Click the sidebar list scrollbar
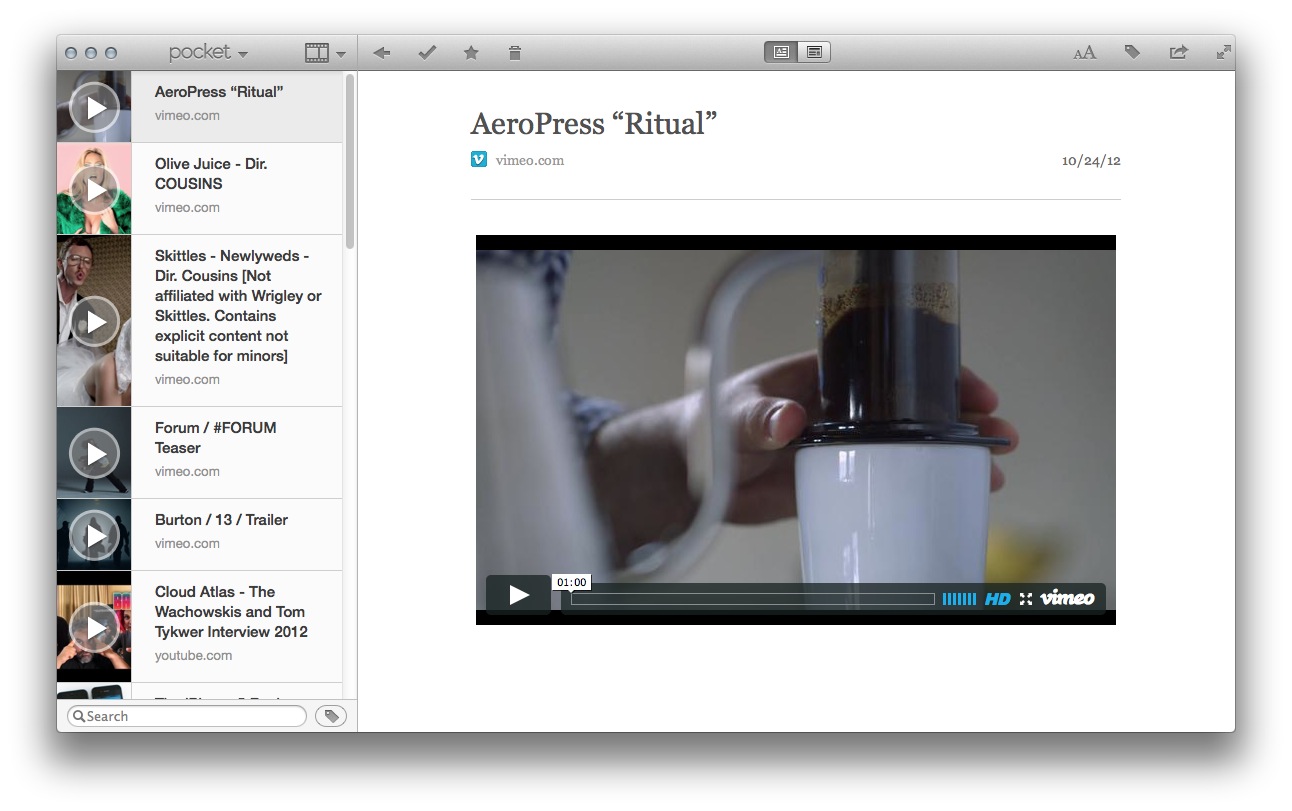The image size is (1292, 811). tap(350, 161)
